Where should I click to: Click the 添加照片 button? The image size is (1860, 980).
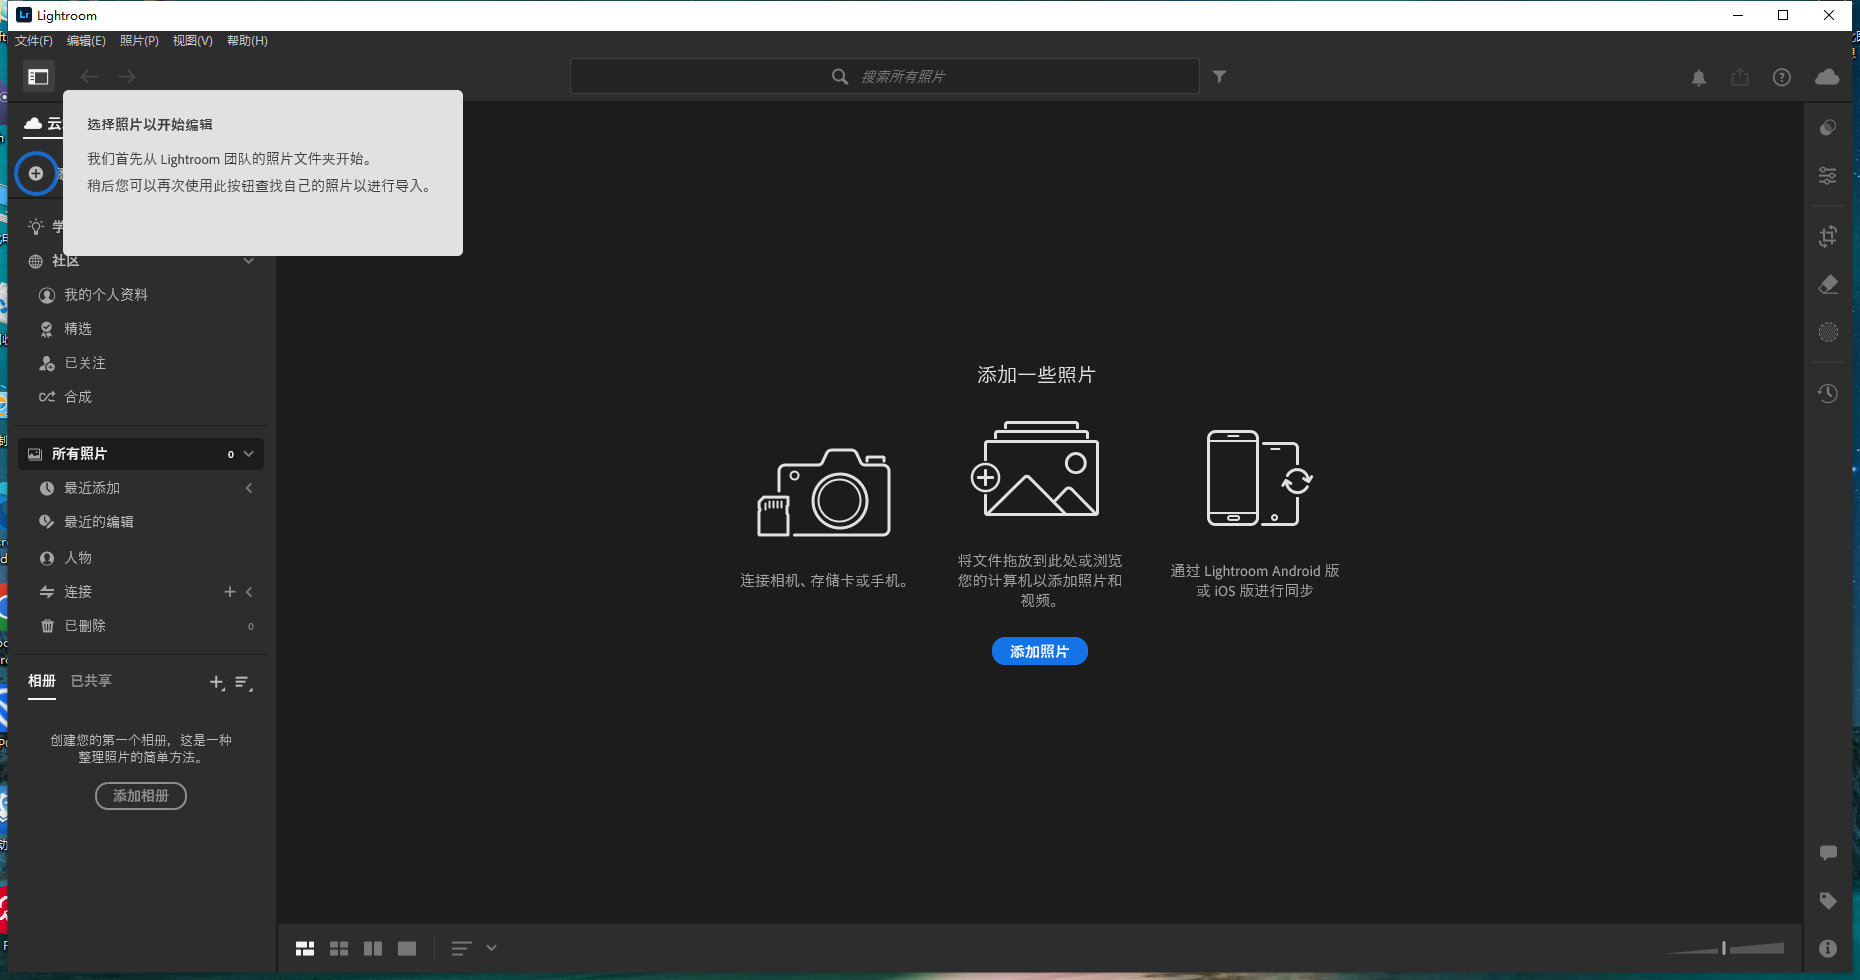1039,651
